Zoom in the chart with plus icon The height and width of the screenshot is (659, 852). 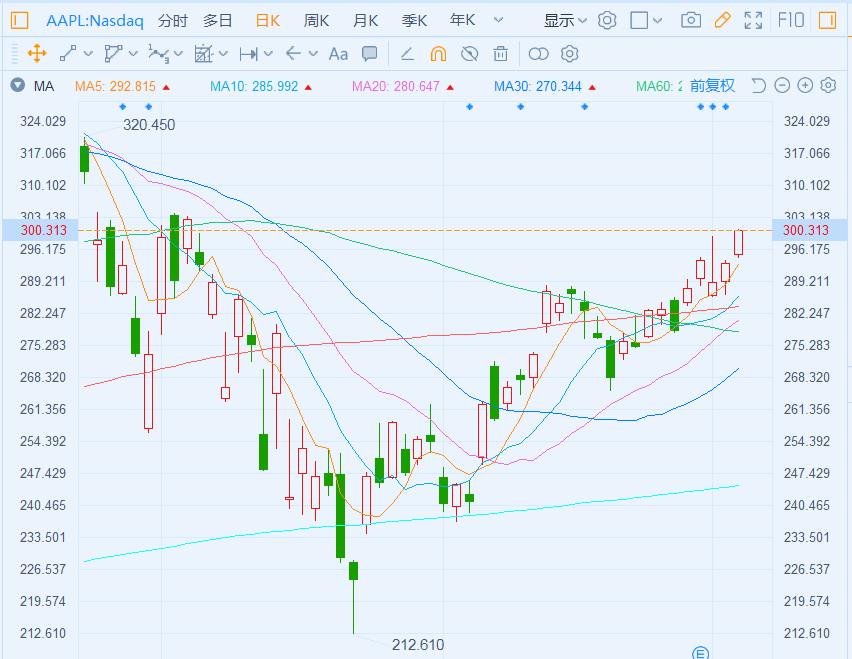click(805, 86)
